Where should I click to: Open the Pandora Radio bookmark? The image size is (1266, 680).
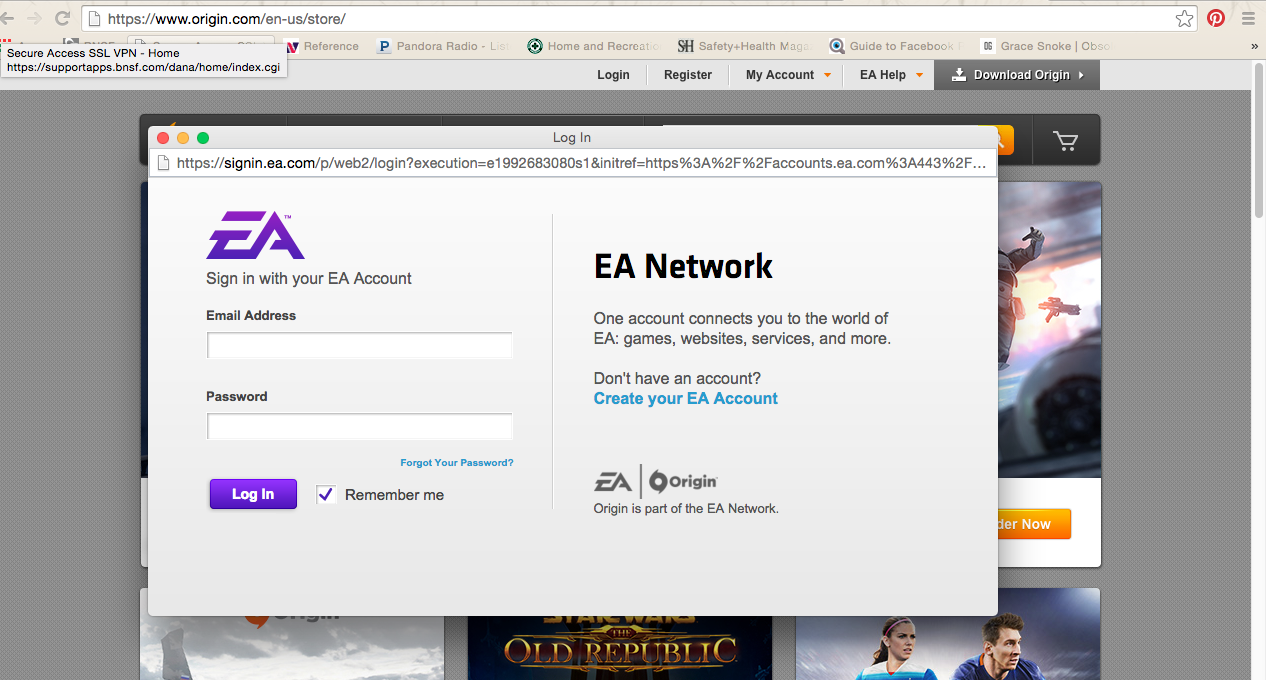click(x=443, y=46)
